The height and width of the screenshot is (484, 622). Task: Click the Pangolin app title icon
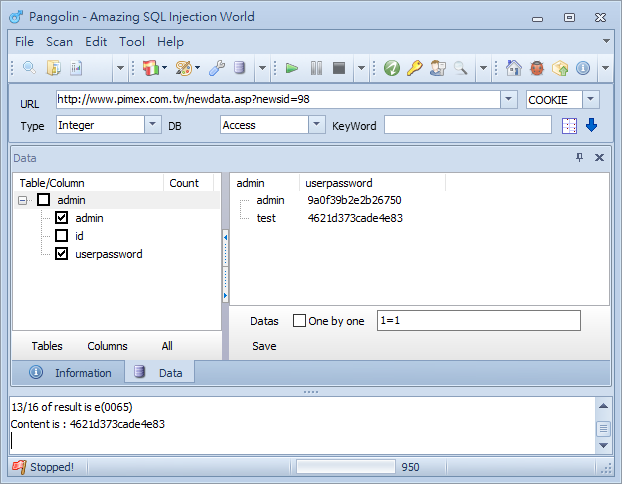tap(16, 17)
